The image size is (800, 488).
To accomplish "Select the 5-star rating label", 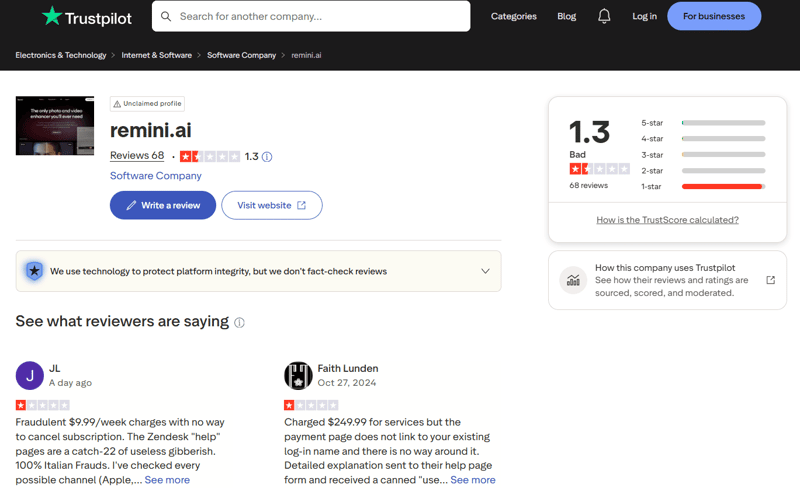I will point(652,123).
